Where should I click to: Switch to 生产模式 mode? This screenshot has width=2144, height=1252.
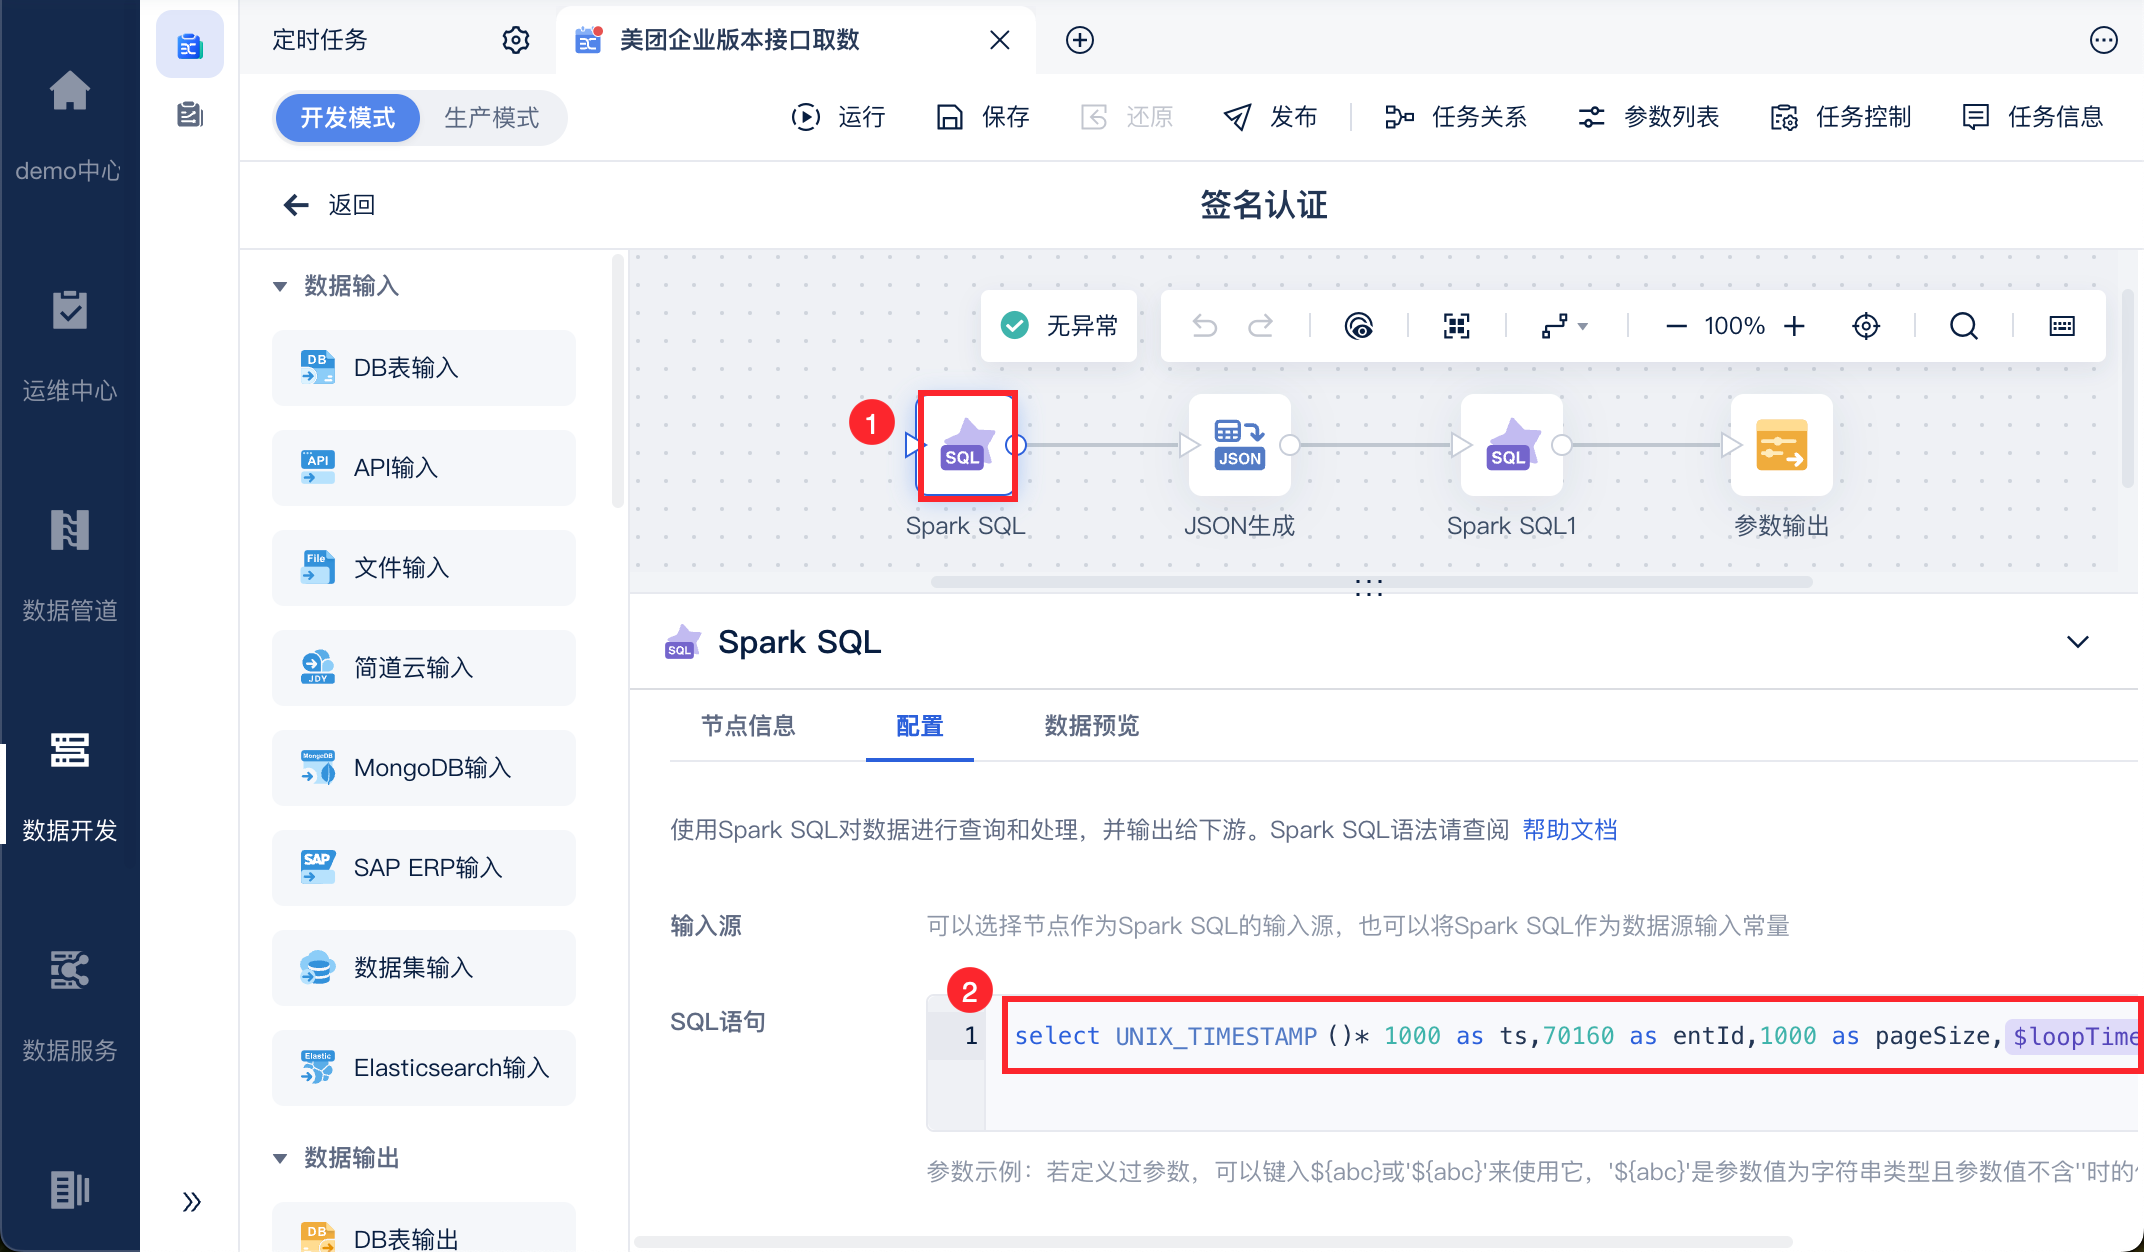pos(491,118)
